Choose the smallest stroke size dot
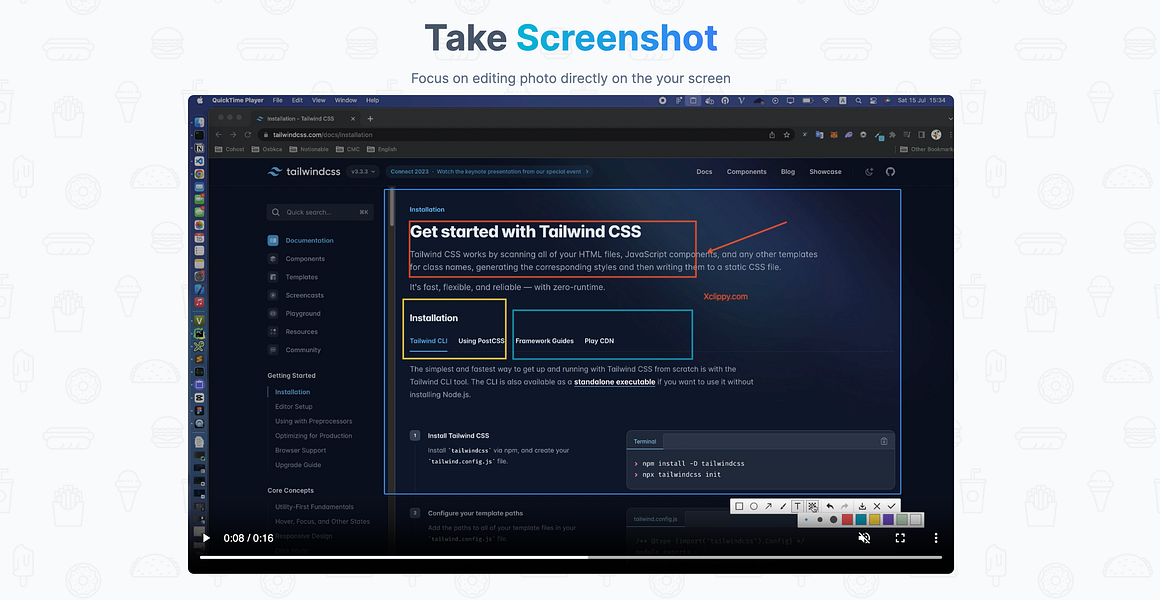Viewport: 1160px width, 600px height. [806, 519]
